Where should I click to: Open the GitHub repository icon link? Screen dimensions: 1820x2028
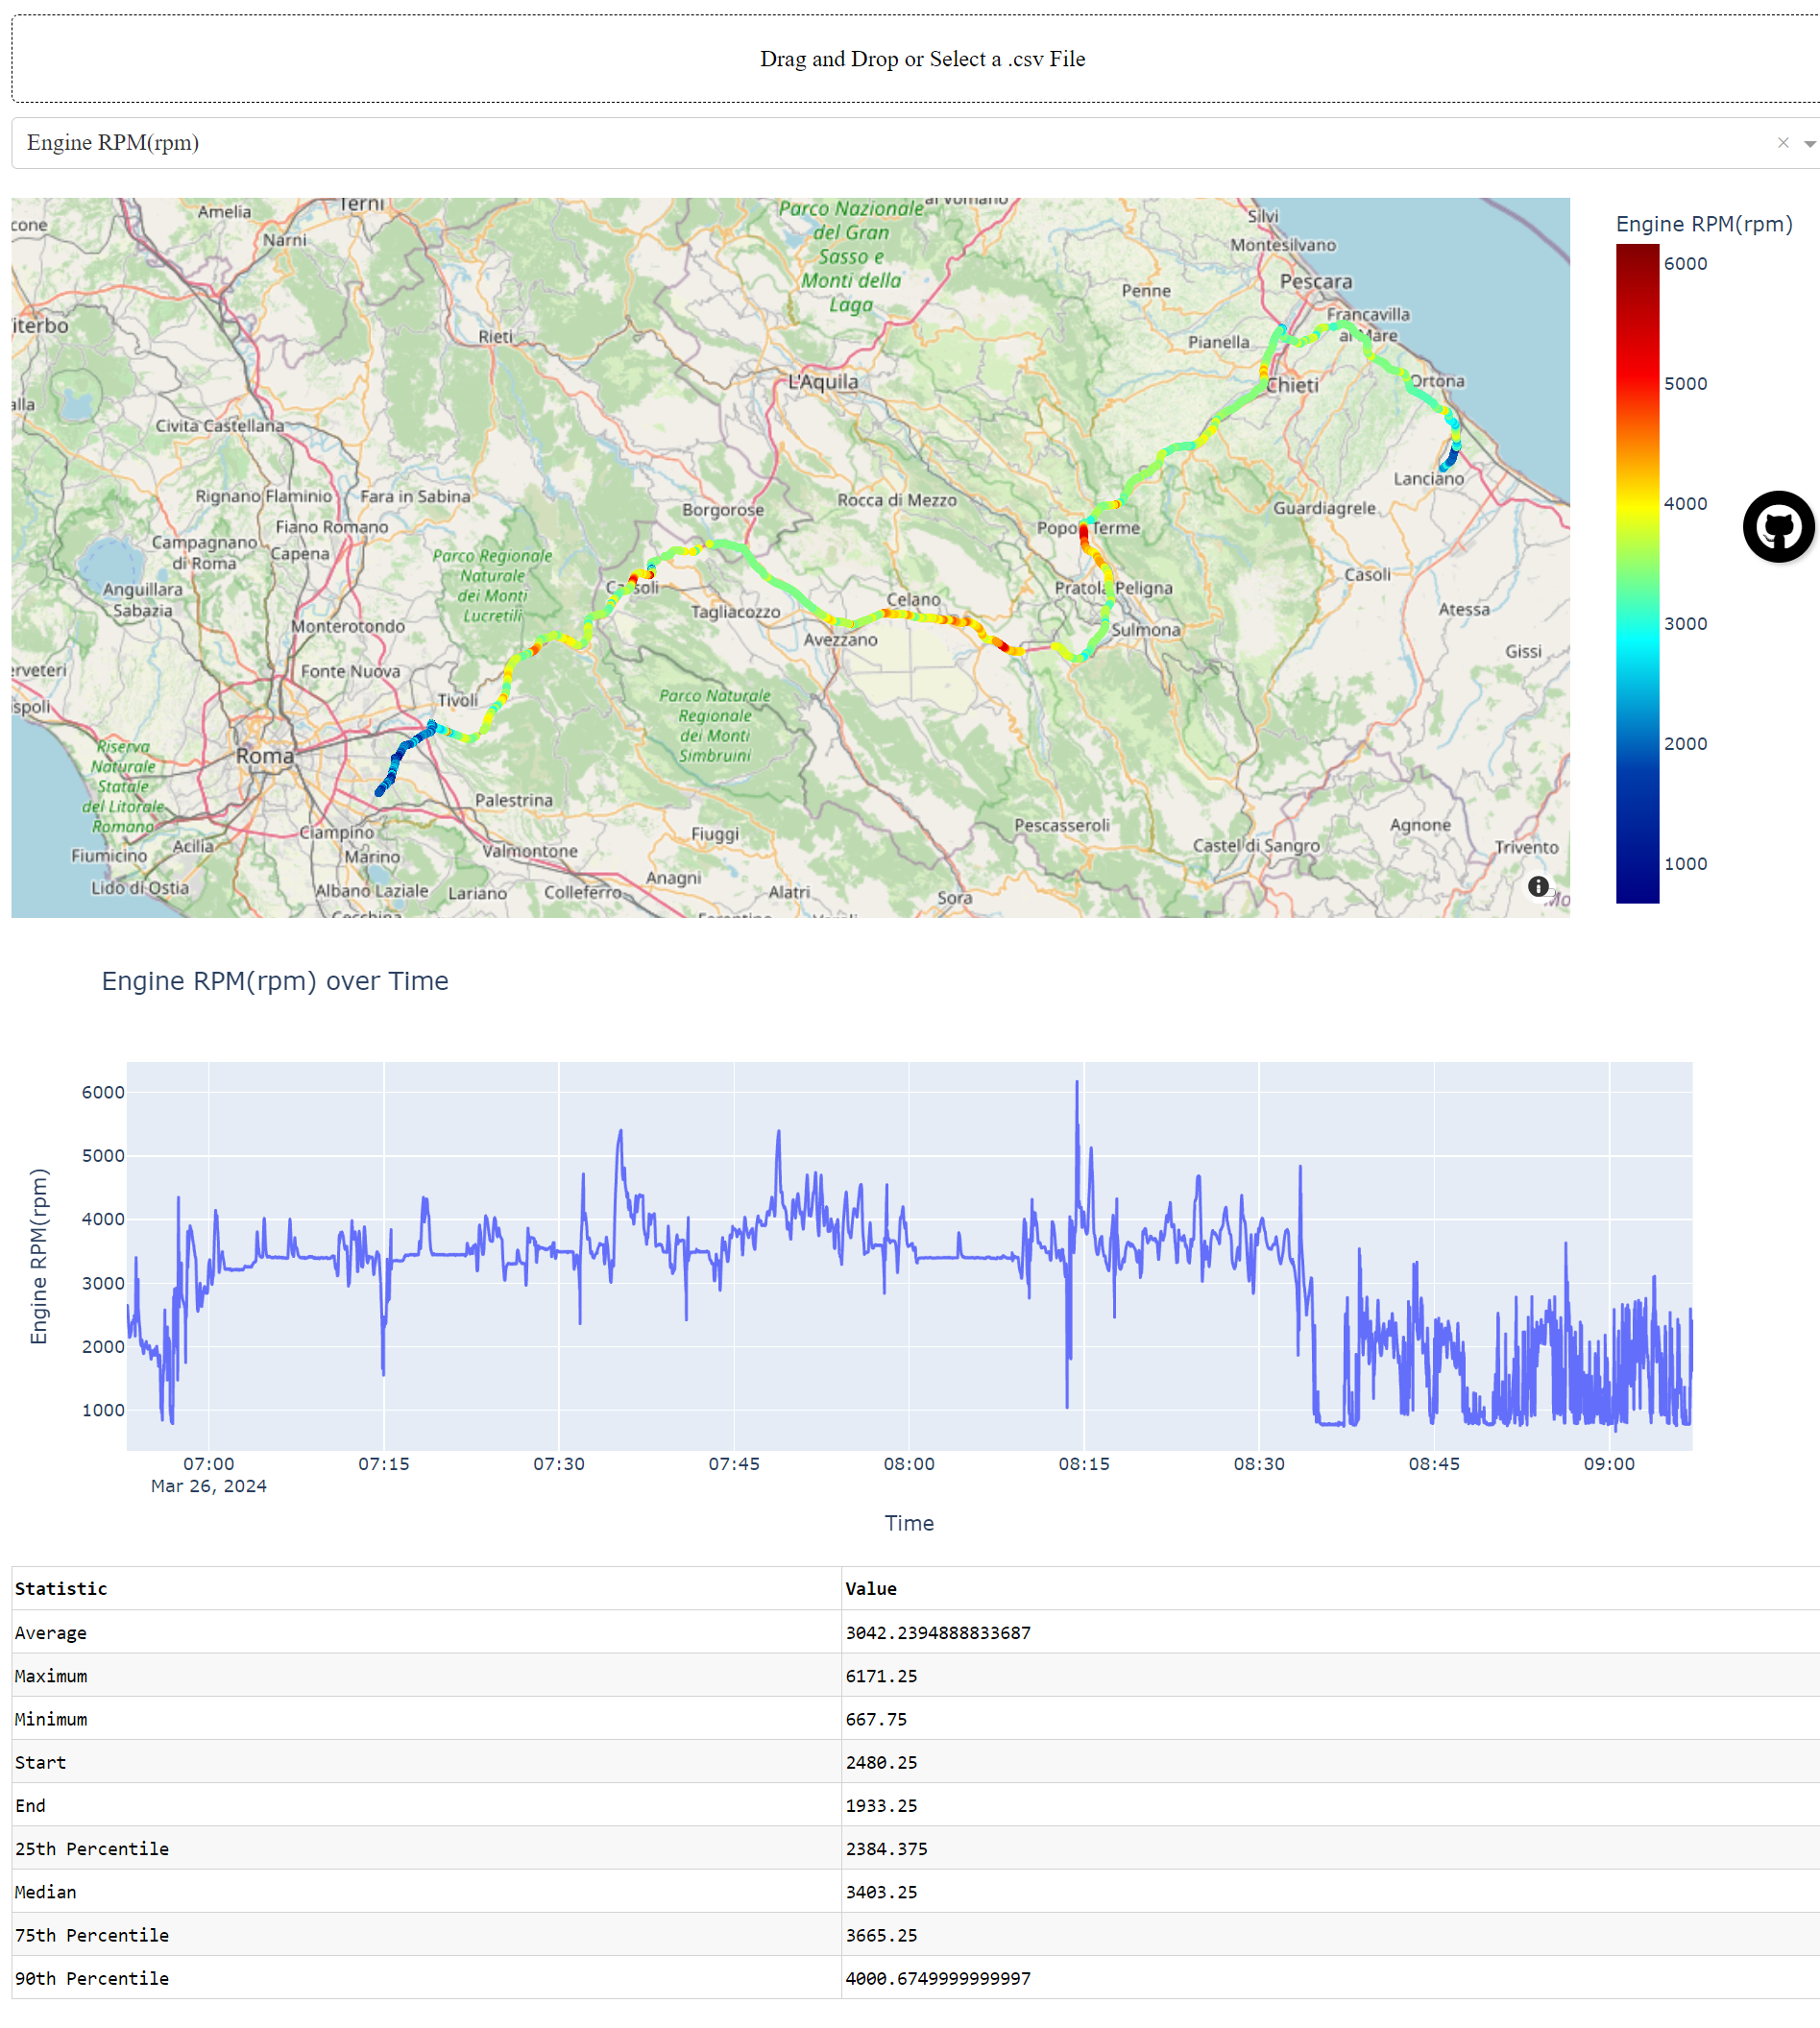tap(1778, 527)
